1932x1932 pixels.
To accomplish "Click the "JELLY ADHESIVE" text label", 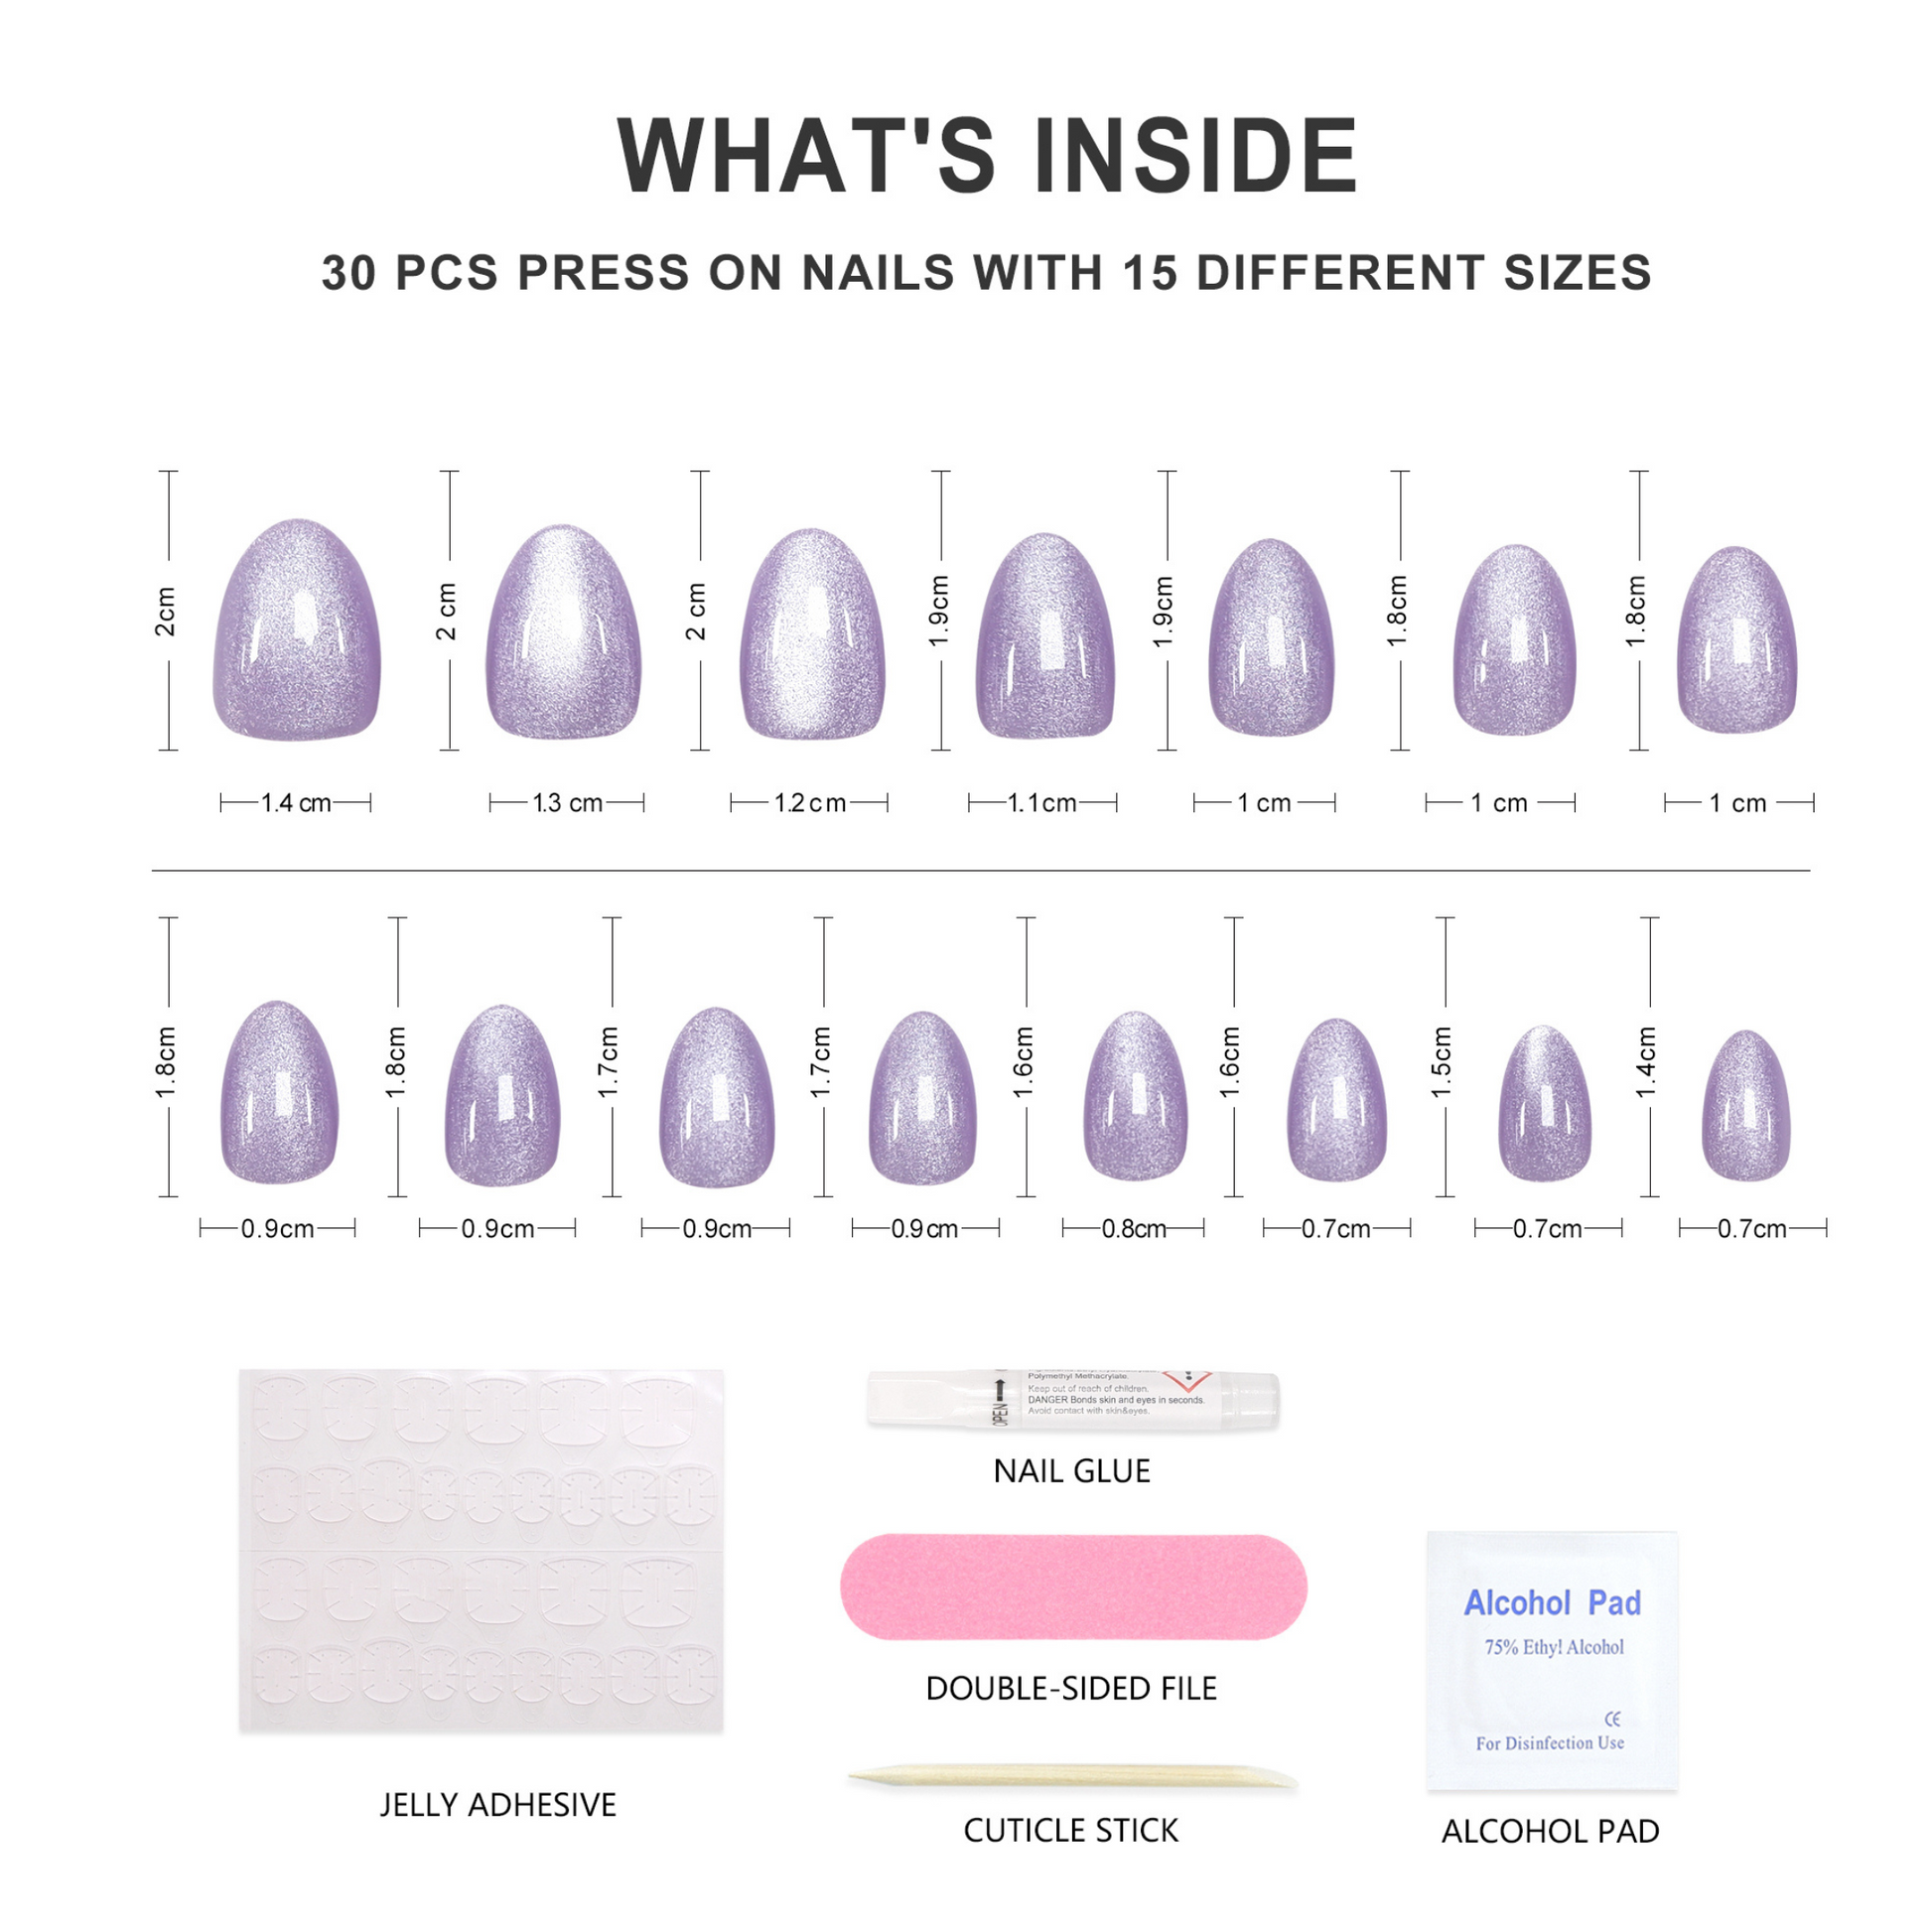I will point(498,1805).
